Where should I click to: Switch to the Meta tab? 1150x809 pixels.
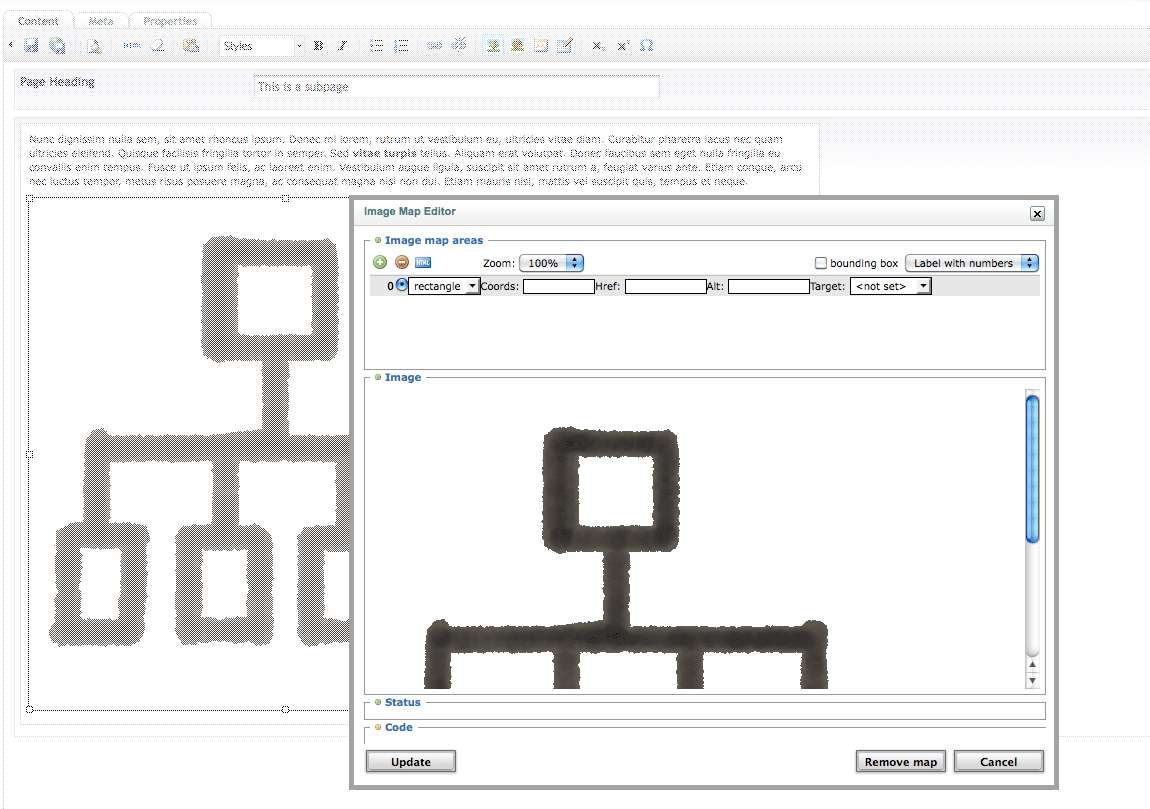coord(101,21)
